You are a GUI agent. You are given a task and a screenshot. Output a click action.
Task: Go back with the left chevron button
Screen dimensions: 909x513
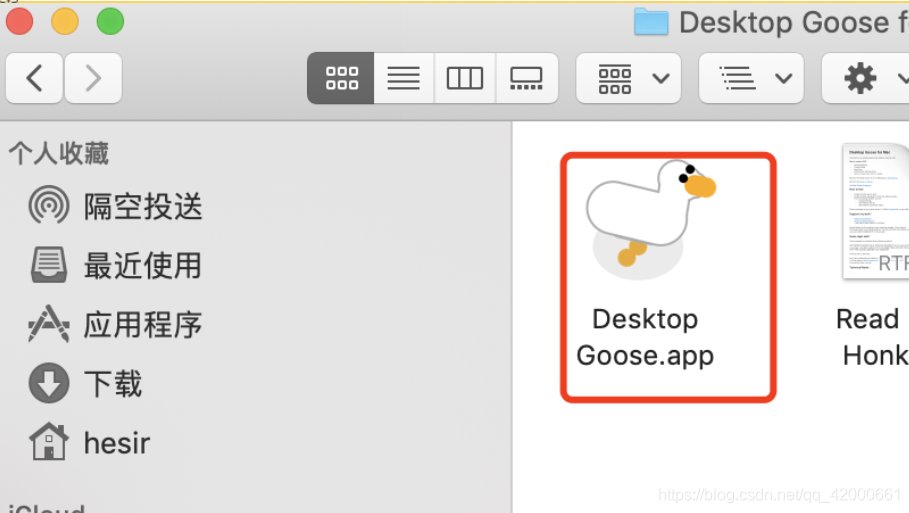[x=34, y=78]
